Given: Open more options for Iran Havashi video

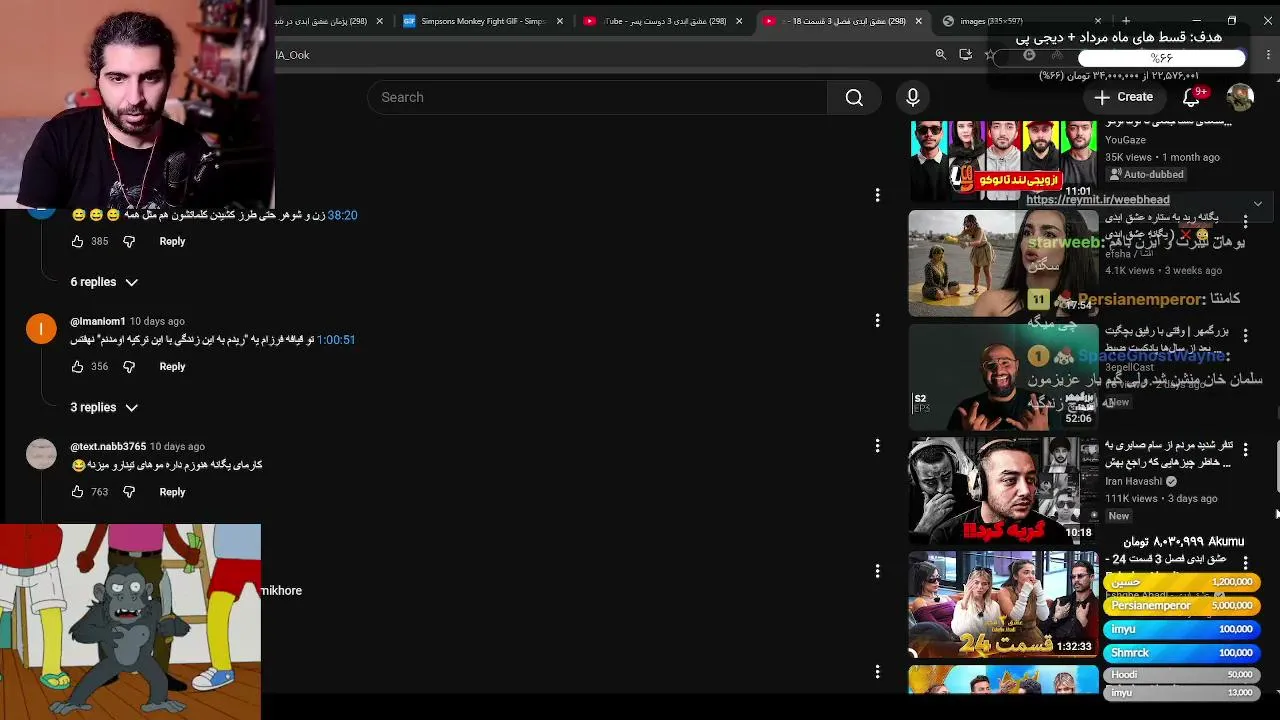Looking at the screenshot, I should click(1245, 449).
